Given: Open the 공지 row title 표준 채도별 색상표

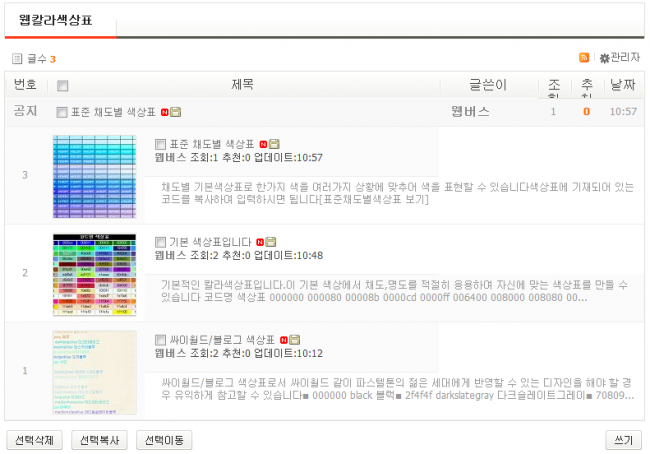Looking at the screenshot, I should pyautogui.click(x=113, y=112).
